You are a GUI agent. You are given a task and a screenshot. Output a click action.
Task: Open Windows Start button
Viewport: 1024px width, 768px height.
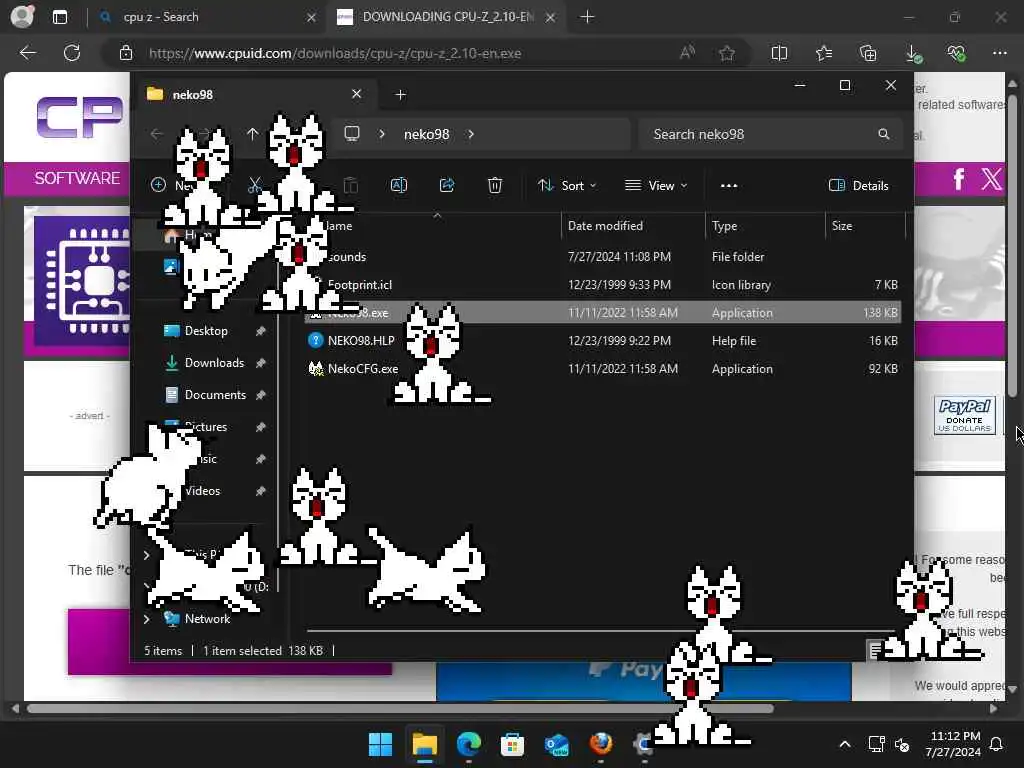[380, 744]
